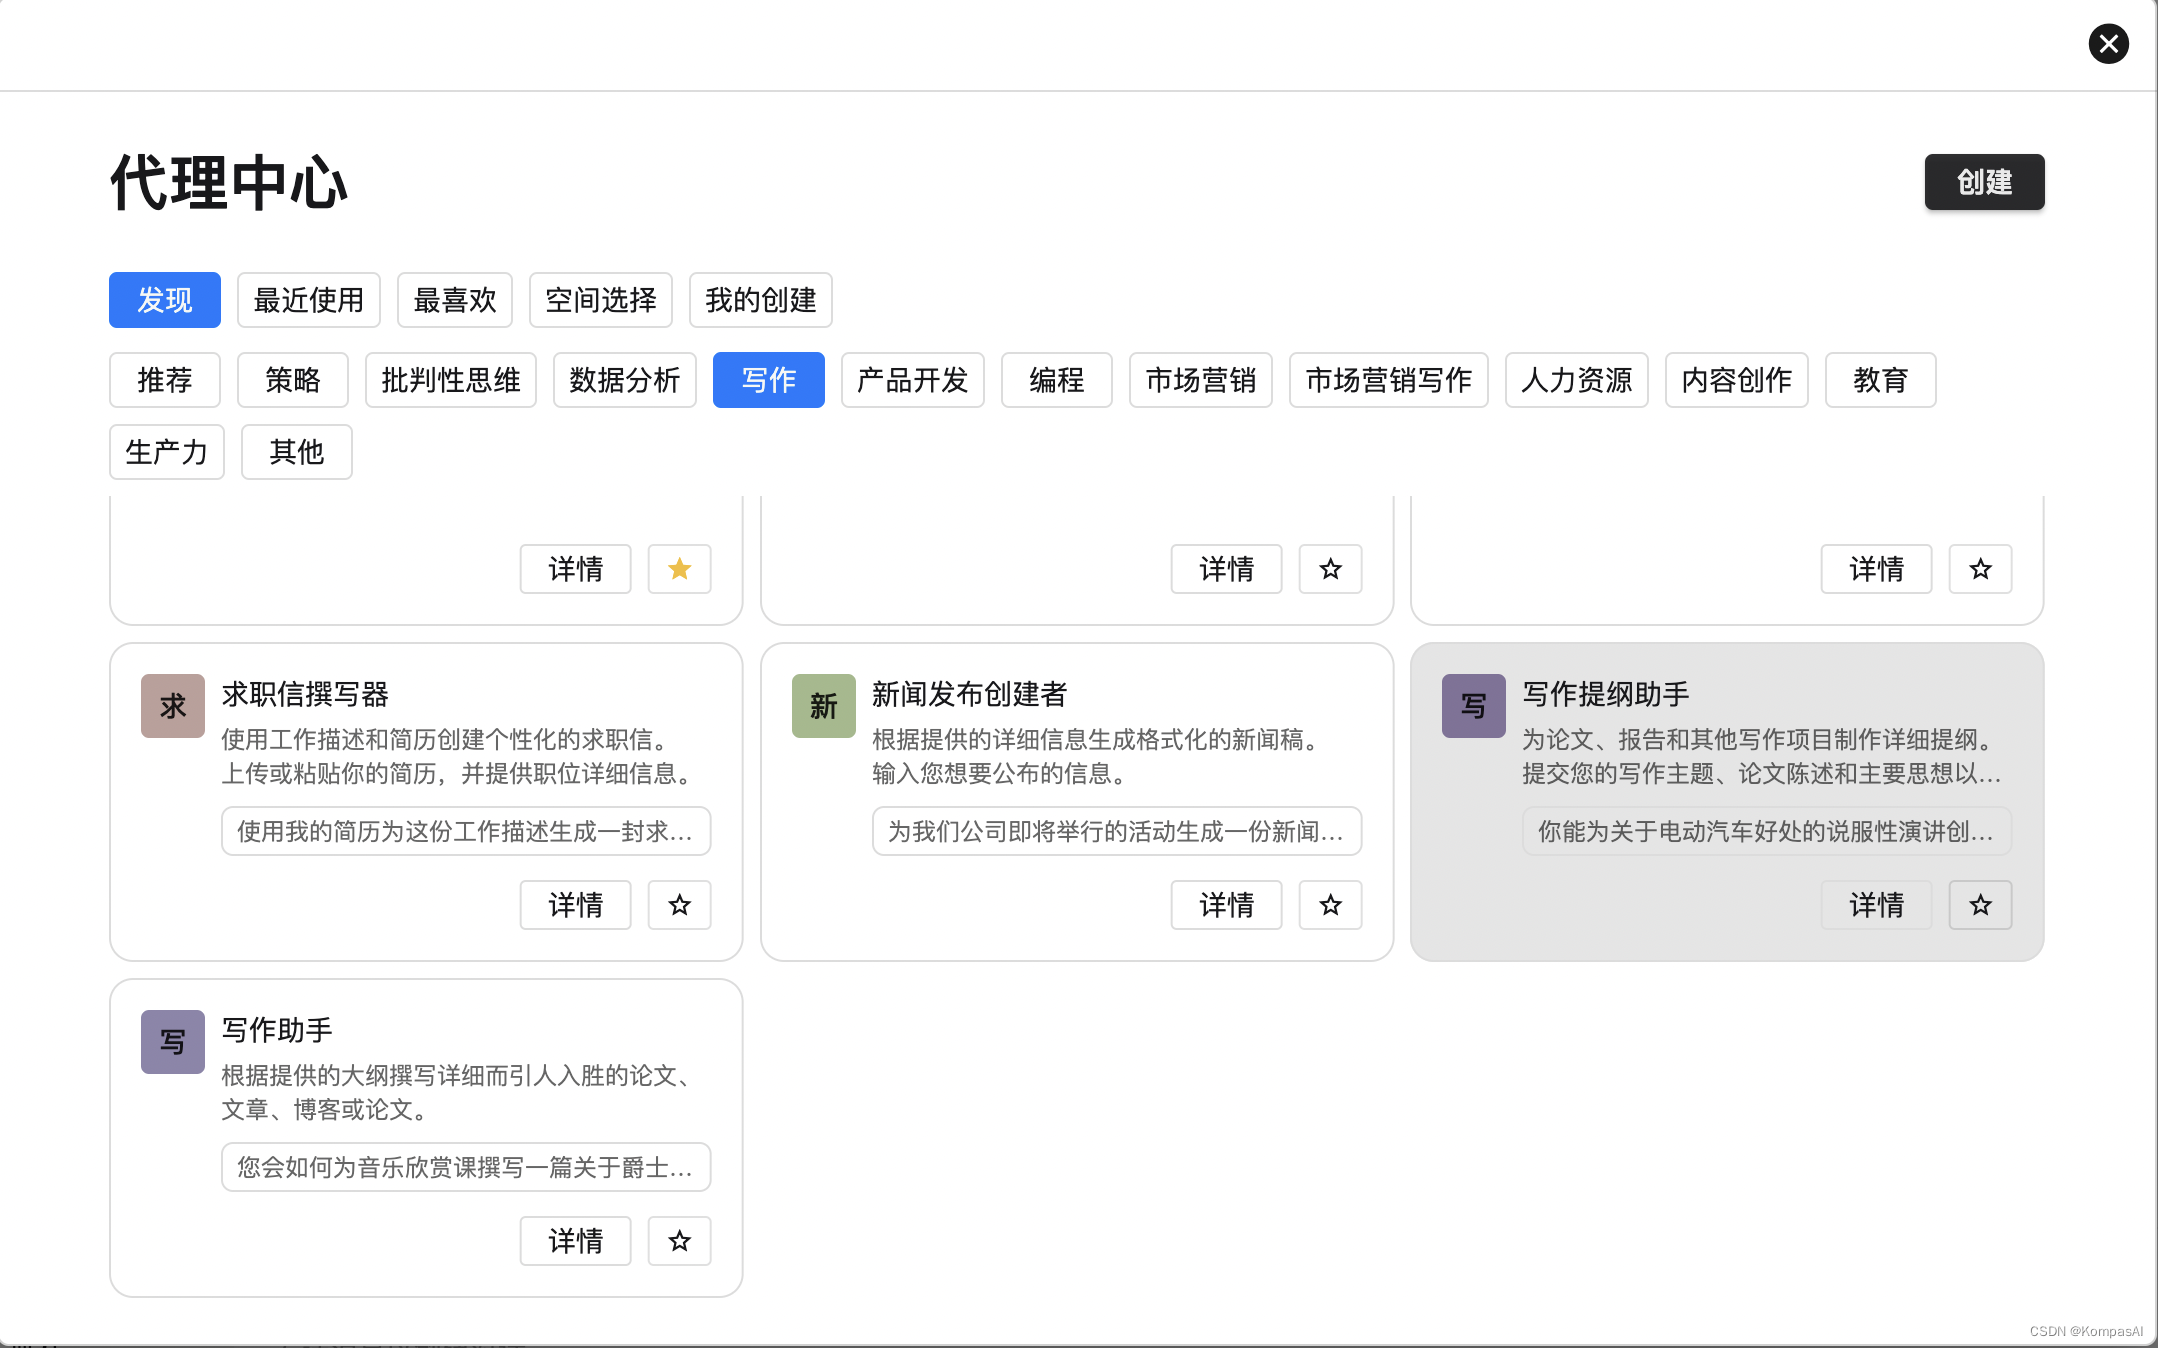Viewport: 2158px width, 1348px height.
Task: Unfavorite the agent with the gold star
Action: [x=679, y=569]
